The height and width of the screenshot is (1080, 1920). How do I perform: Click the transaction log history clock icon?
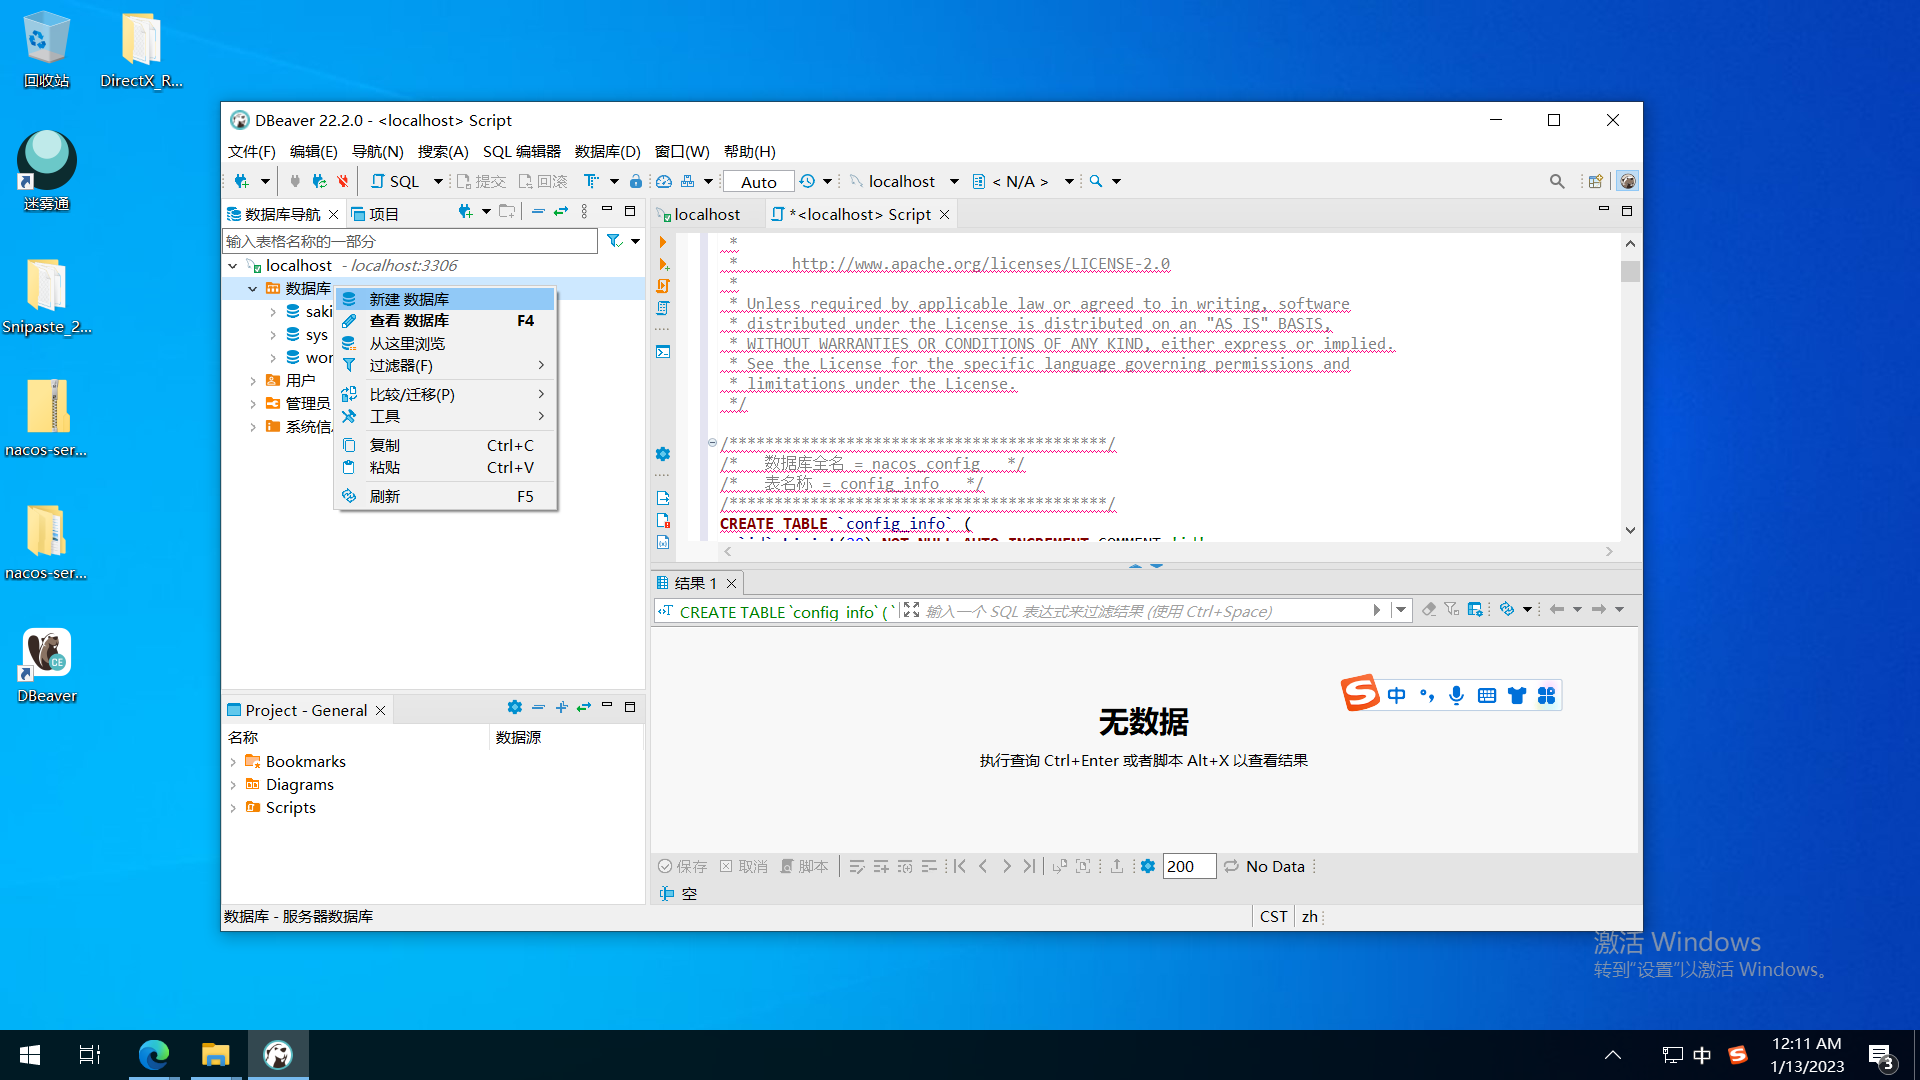pyautogui.click(x=807, y=181)
